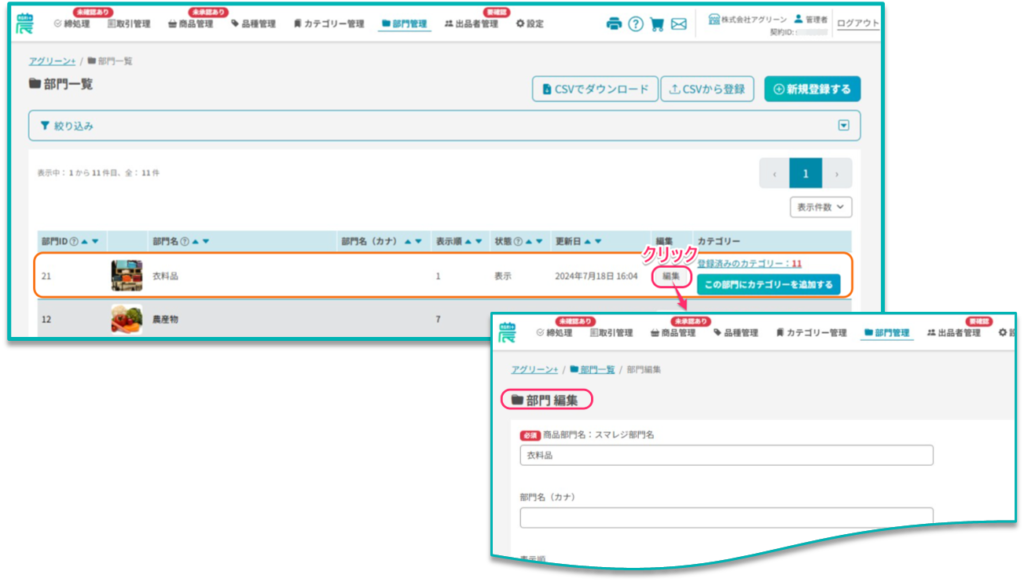Open 設定 in the top navigation
Image resolution: width=1024 pixels, height=582 pixels.
tap(530, 24)
